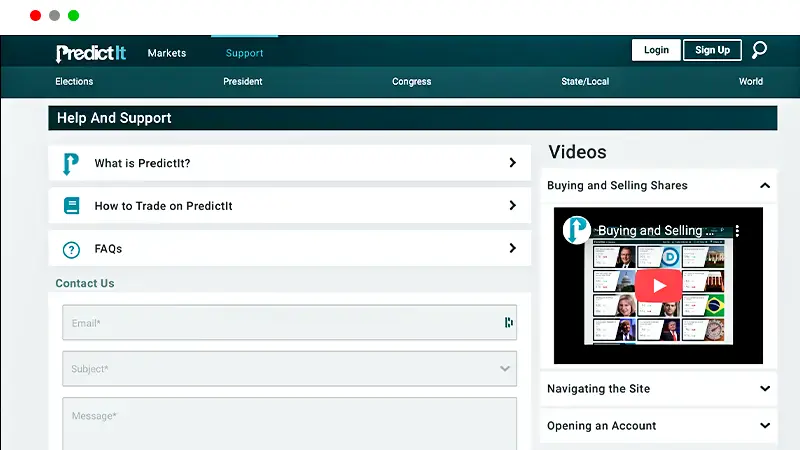The height and width of the screenshot is (450, 800).
Task: Click the green window maximize dot
Action: 73,16
